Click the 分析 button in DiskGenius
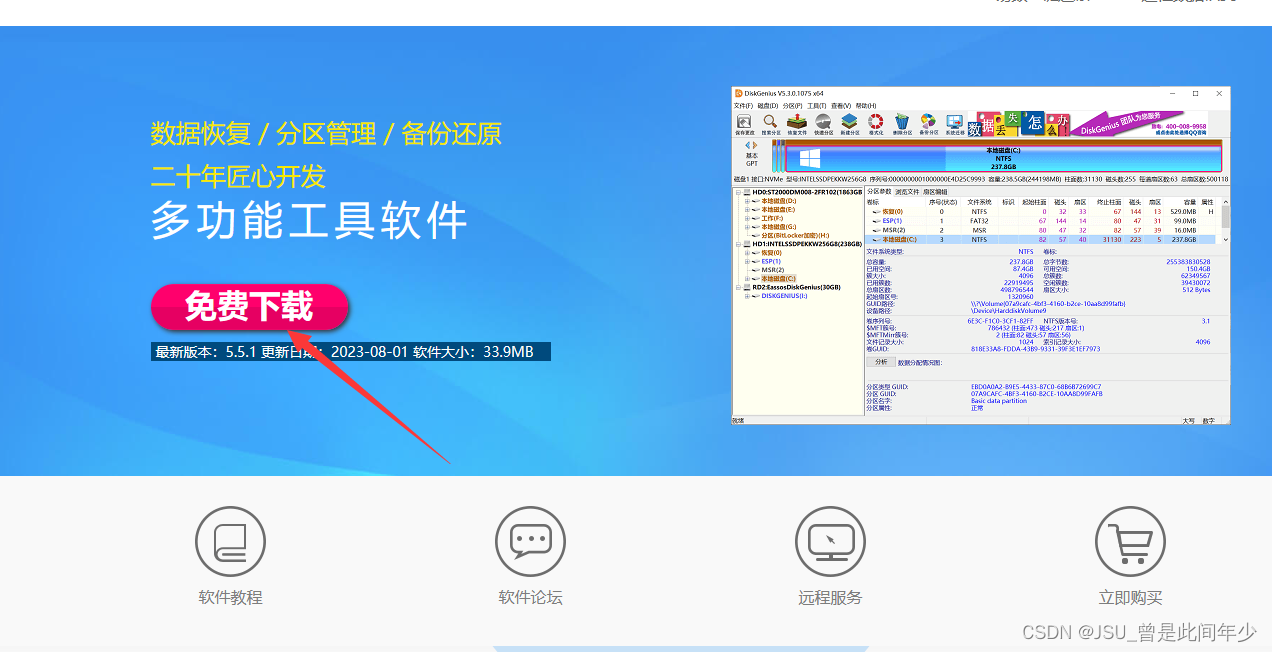Viewport: 1272px width, 652px height. click(881, 361)
